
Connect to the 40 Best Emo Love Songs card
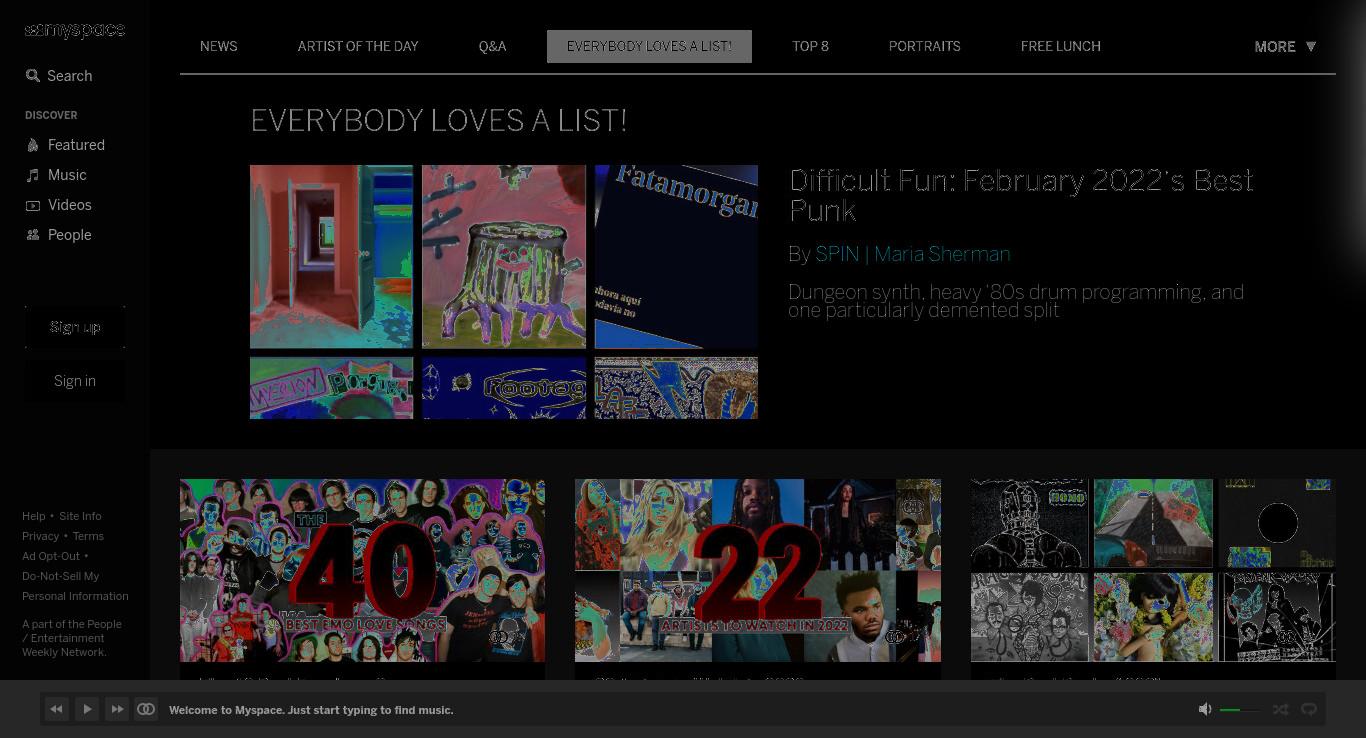point(499,636)
